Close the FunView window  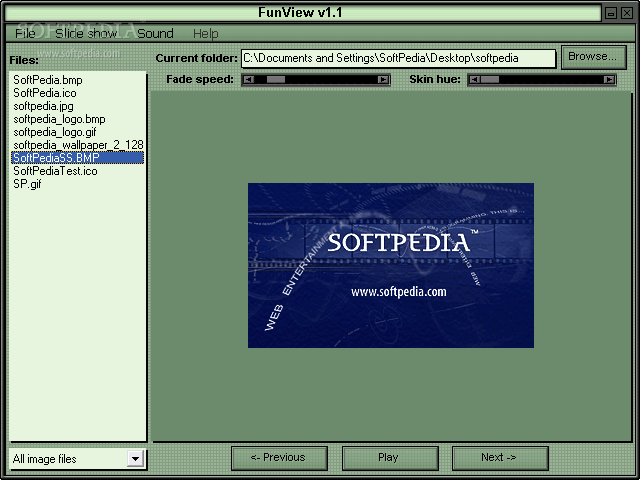tap(627, 13)
